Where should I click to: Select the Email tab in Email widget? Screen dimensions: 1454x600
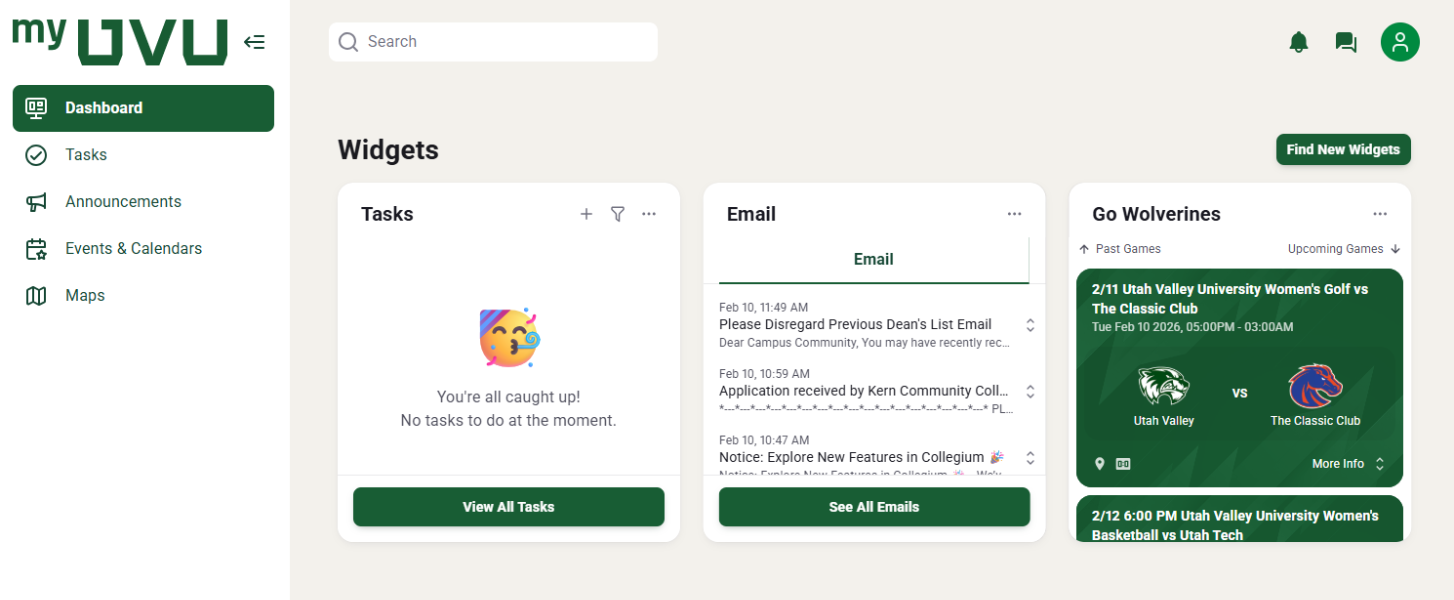[x=873, y=260]
